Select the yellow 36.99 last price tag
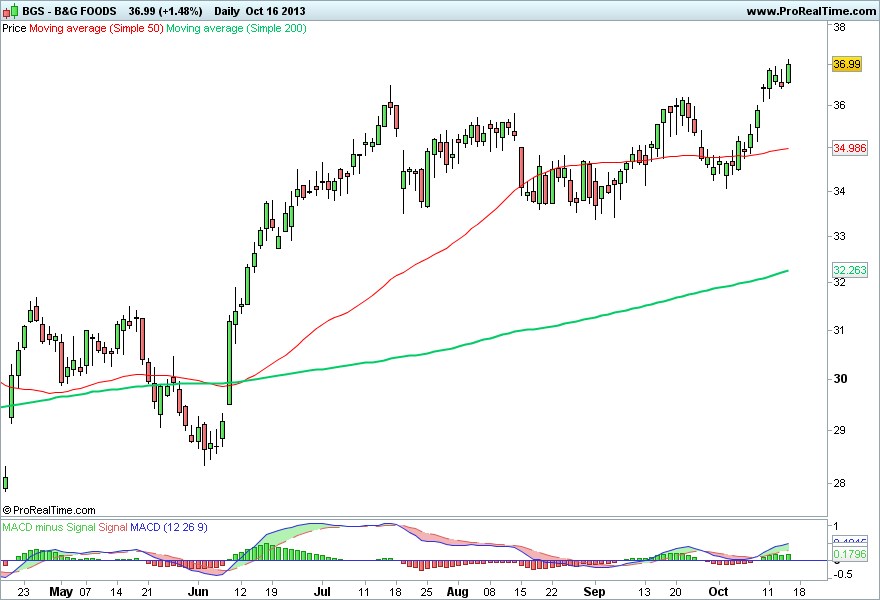The image size is (880, 600). [847, 64]
